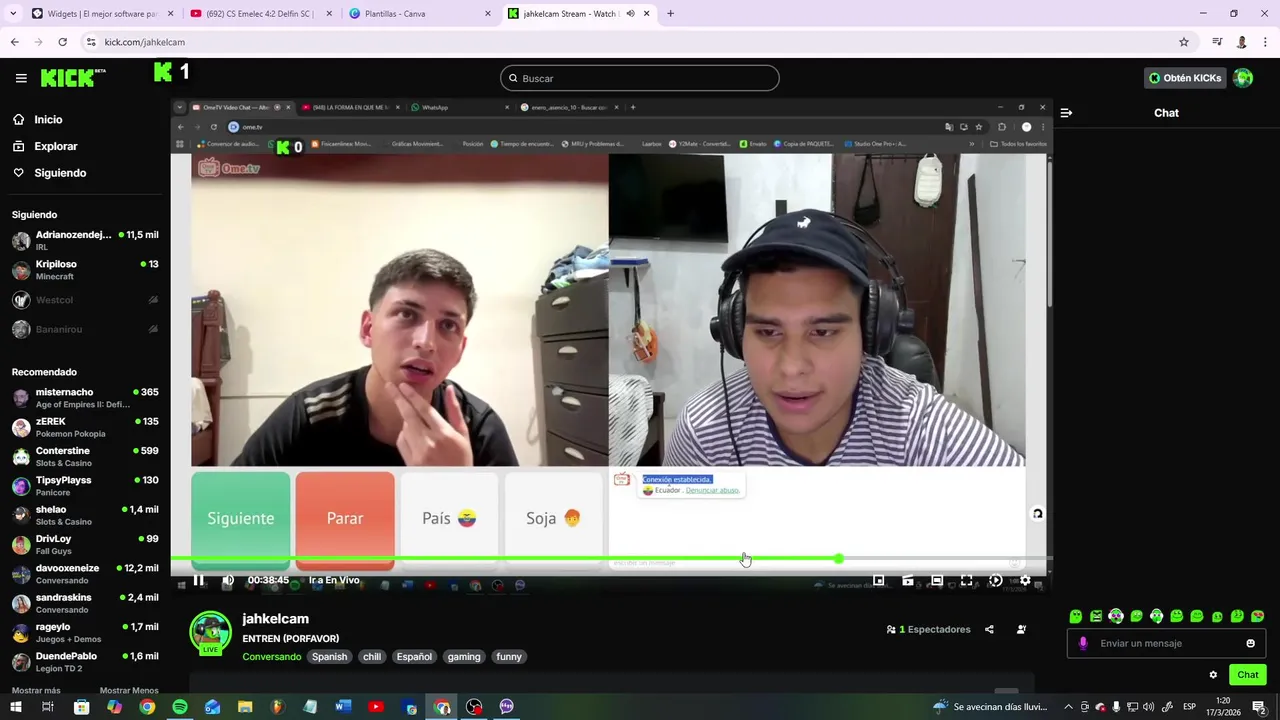Open Spotify from the taskbar
The height and width of the screenshot is (720, 1280).
(180, 707)
